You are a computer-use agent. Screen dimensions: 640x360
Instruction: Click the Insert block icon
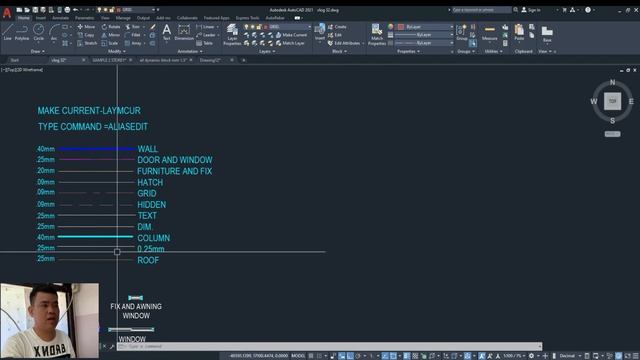(x=320, y=32)
